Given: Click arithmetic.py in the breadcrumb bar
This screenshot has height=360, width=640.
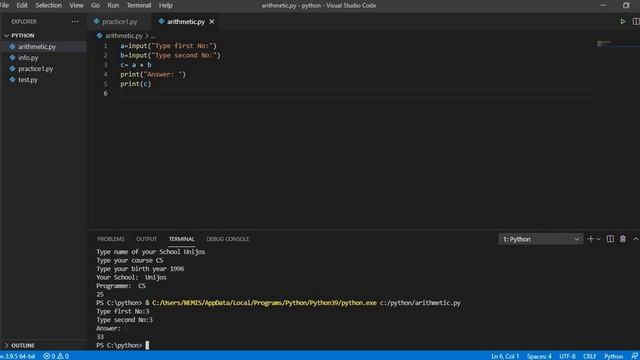Looking at the screenshot, I should (x=124, y=36).
